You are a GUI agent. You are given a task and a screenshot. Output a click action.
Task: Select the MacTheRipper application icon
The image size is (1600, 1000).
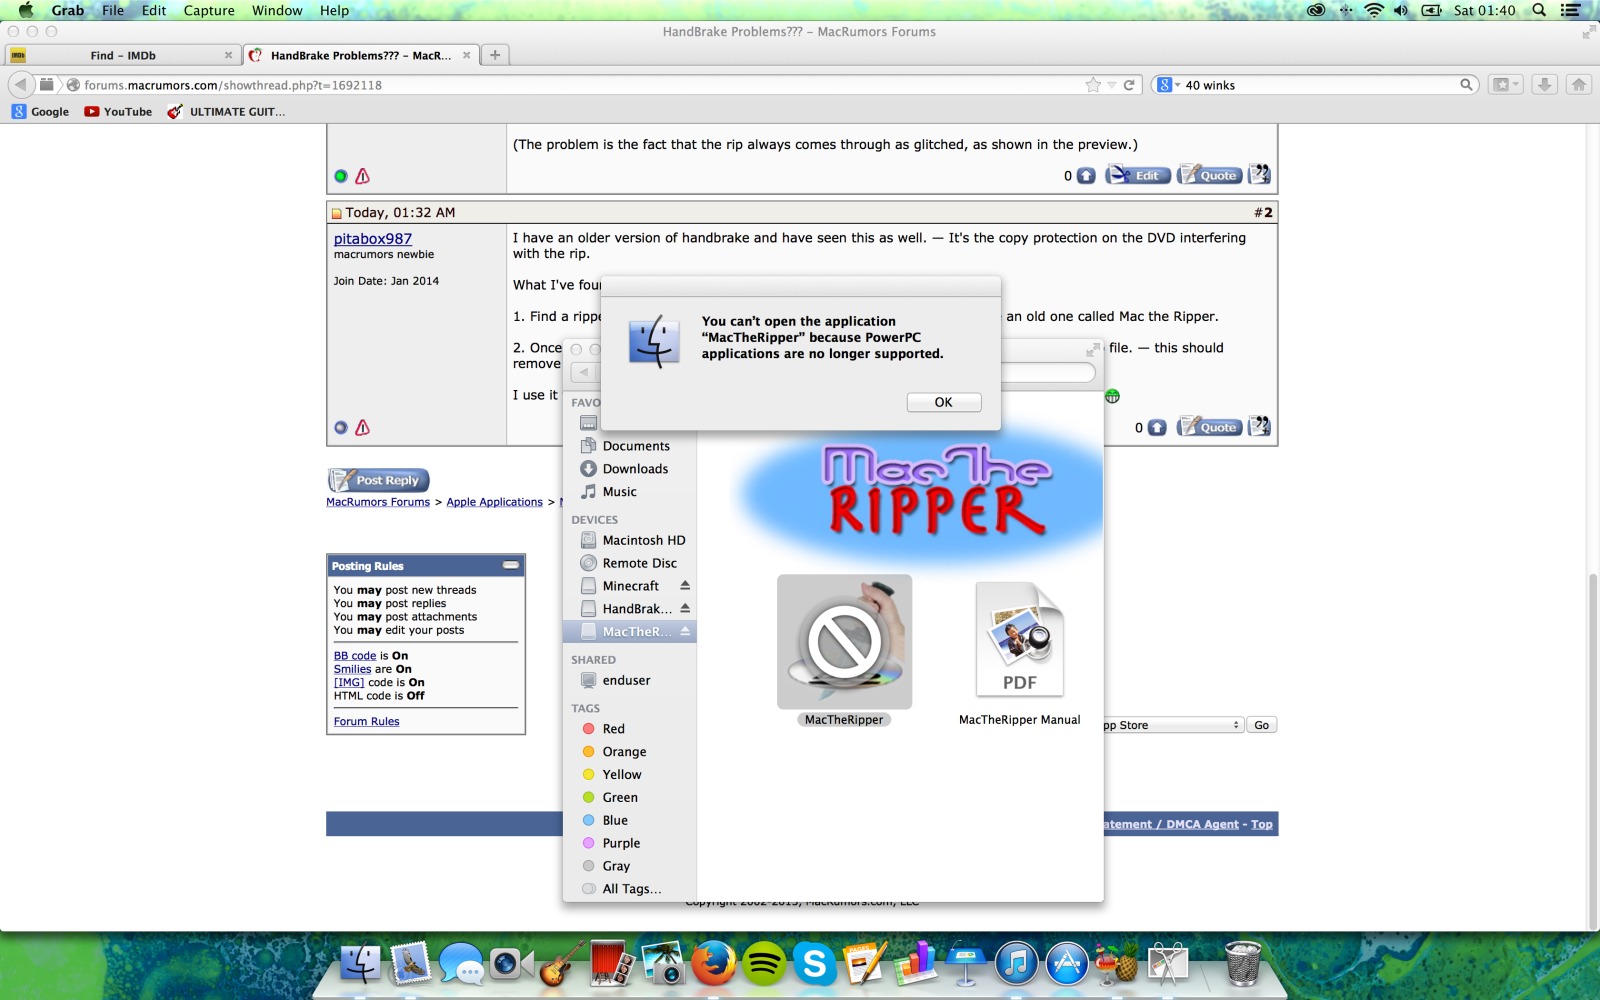(x=844, y=642)
